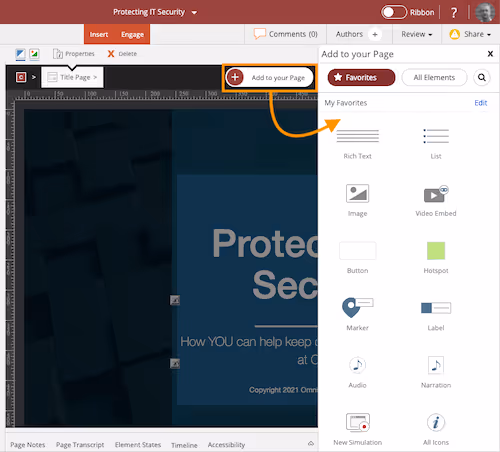Viewport: 500px width, 452px height.
Task: Select the lower image placeholder on slide
Action: pyautogui.click(x=175, y=363)
